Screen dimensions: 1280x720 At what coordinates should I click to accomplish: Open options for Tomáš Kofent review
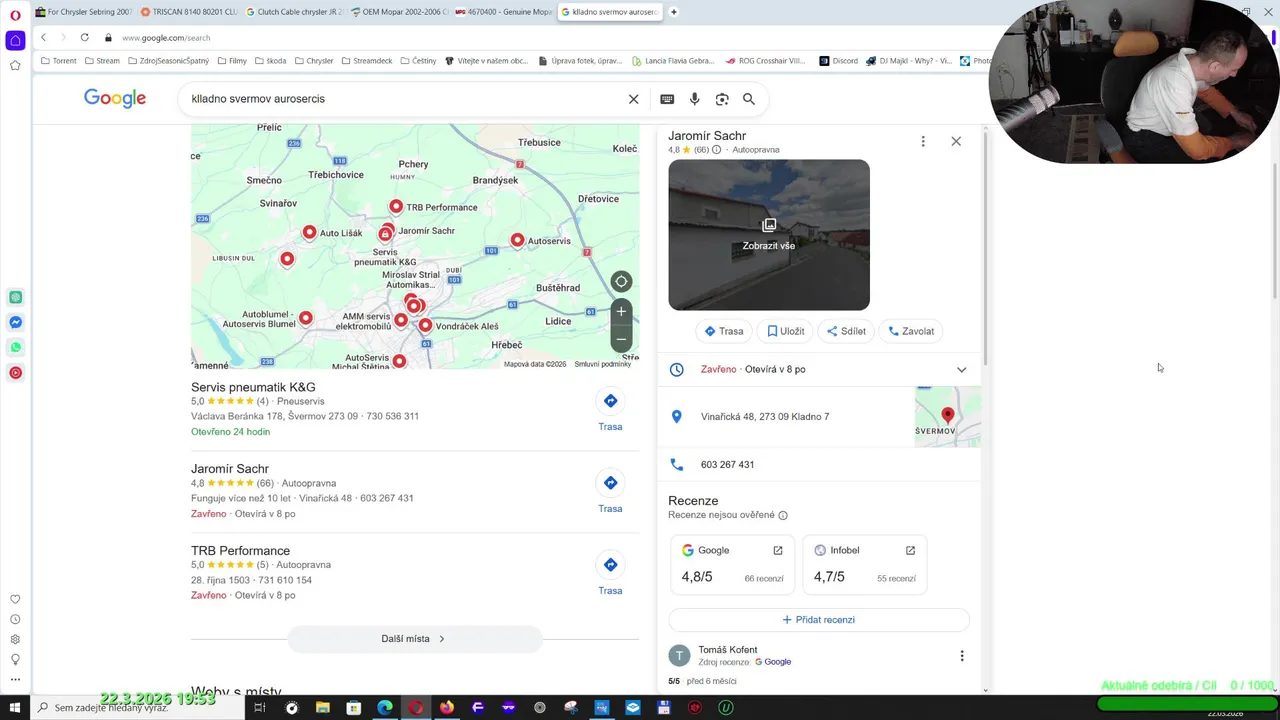(x=962, y=656)
